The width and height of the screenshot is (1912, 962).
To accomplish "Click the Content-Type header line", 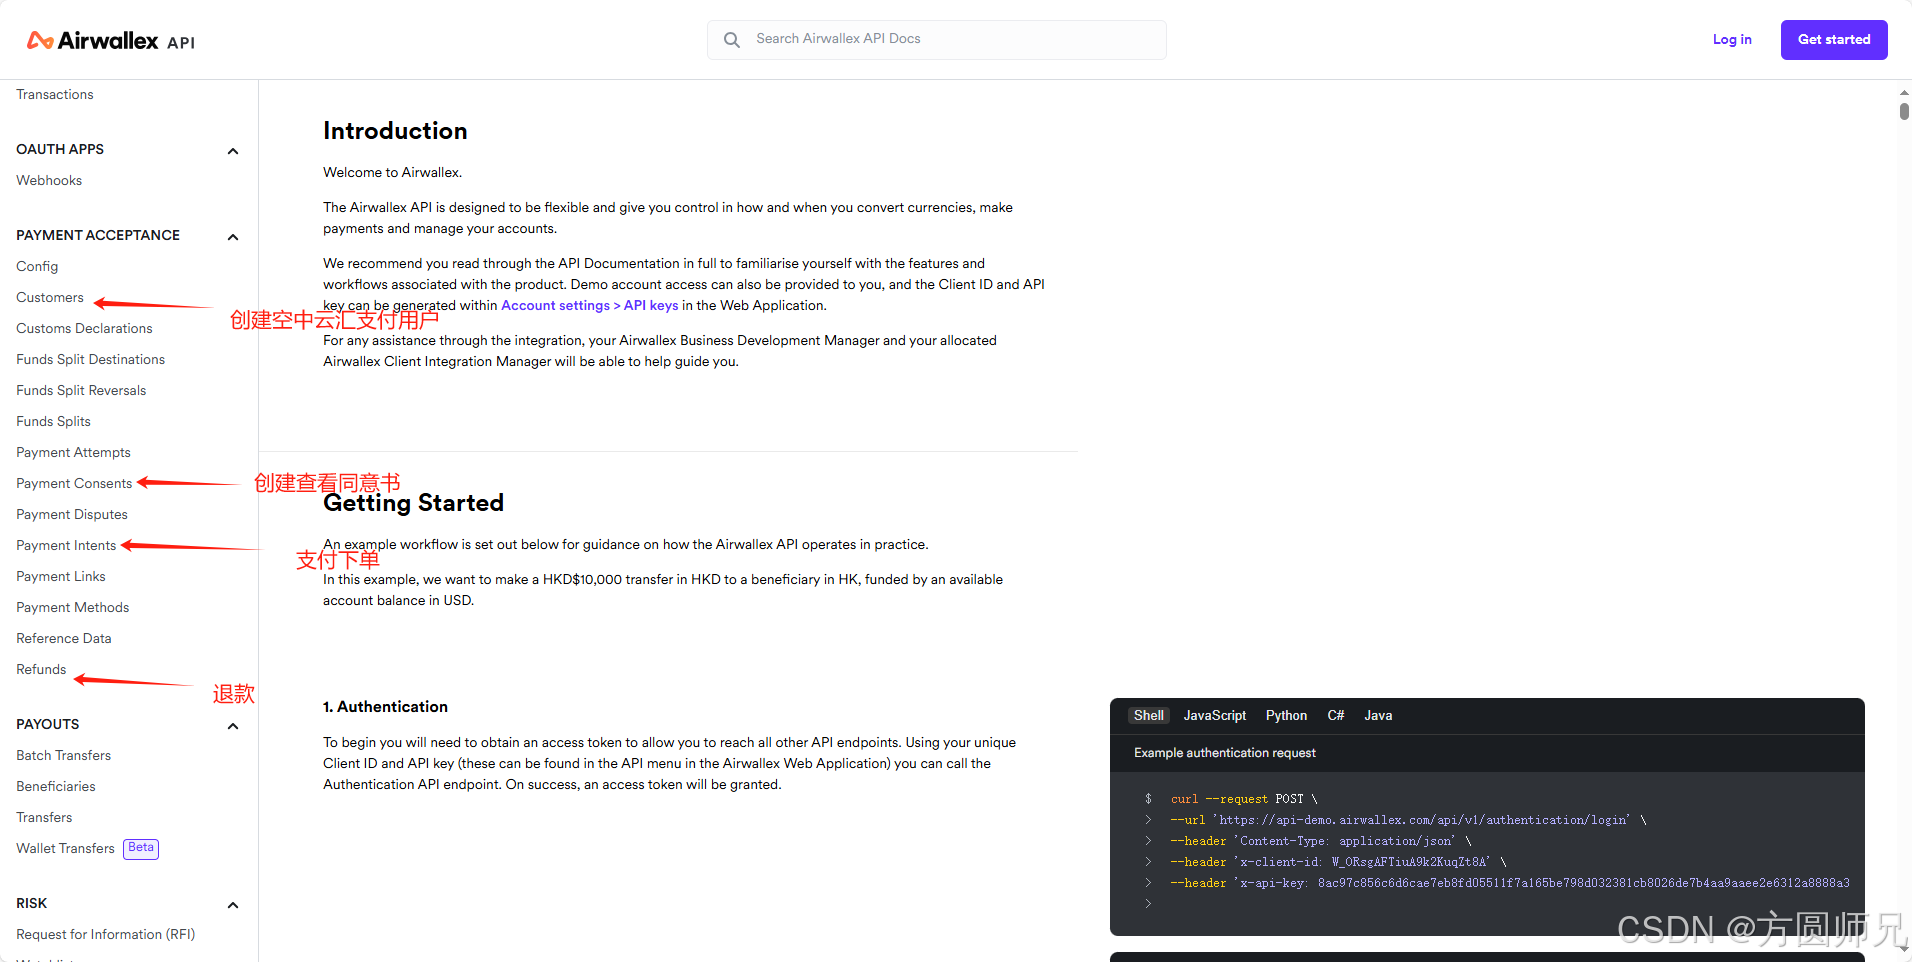I will [1321, 841].
